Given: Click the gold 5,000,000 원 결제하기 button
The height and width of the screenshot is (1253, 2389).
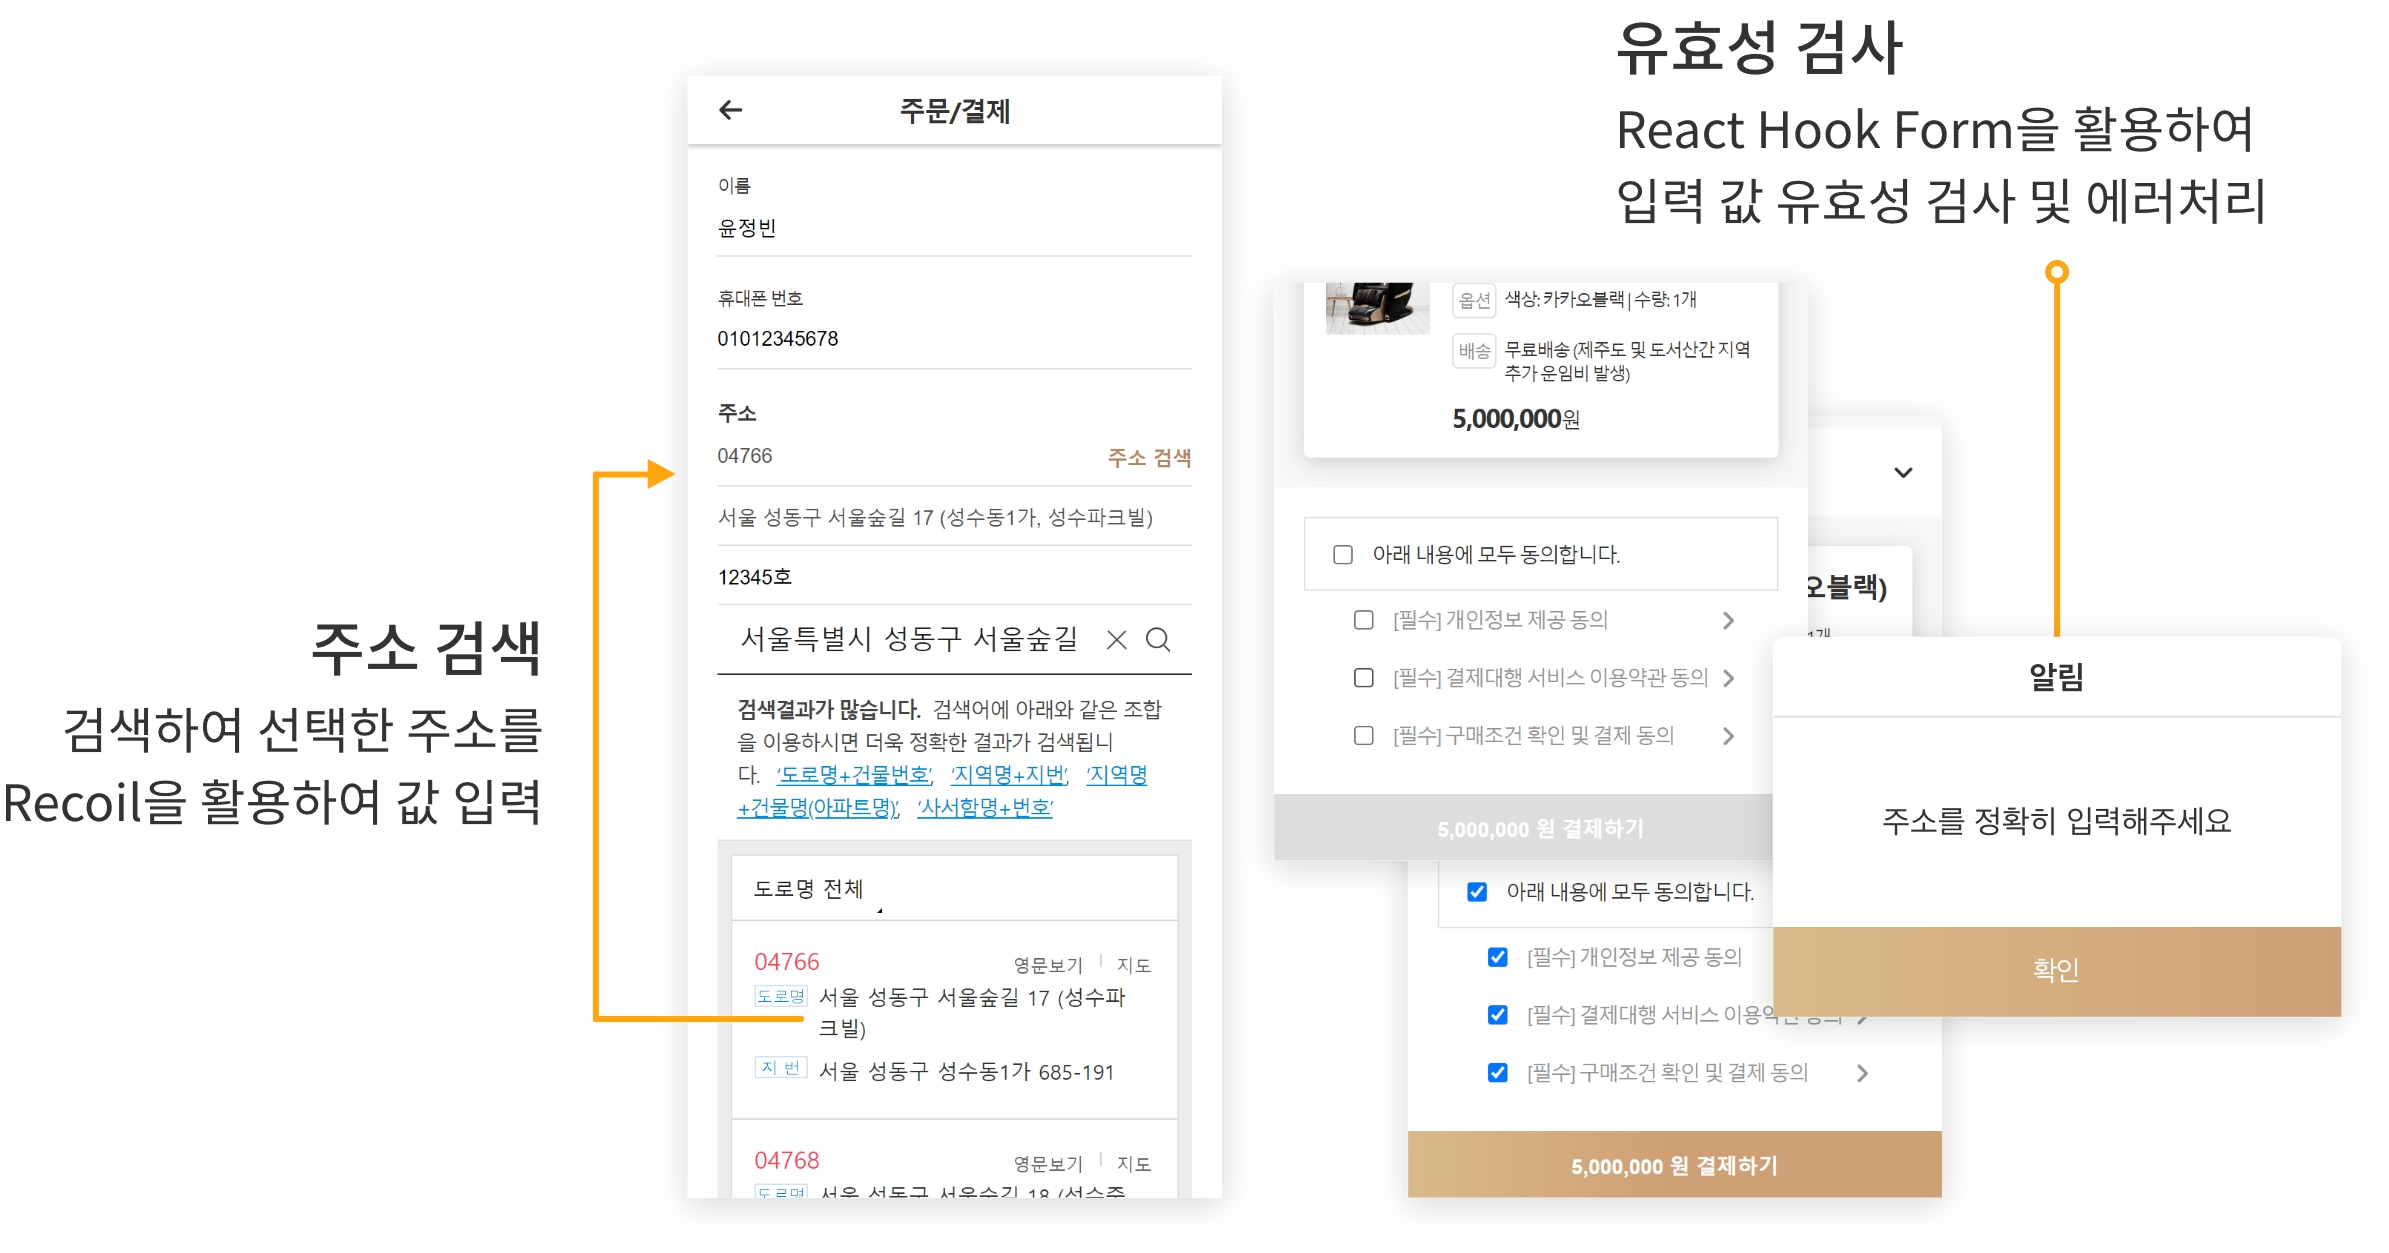Looking at the screenshot, I should coord(1674,1165).
